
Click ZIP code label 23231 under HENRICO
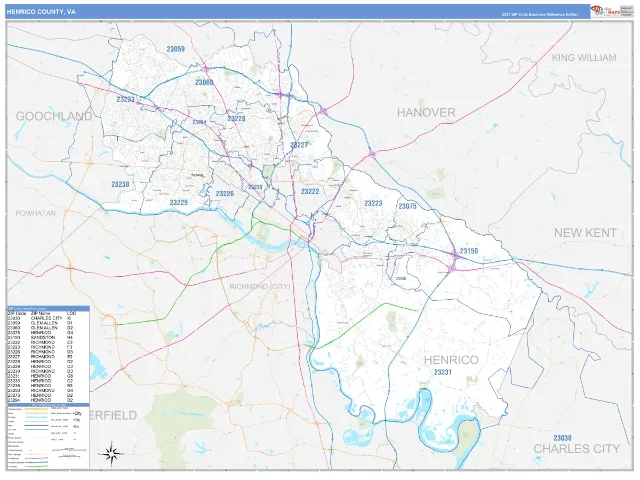(443, 372)
